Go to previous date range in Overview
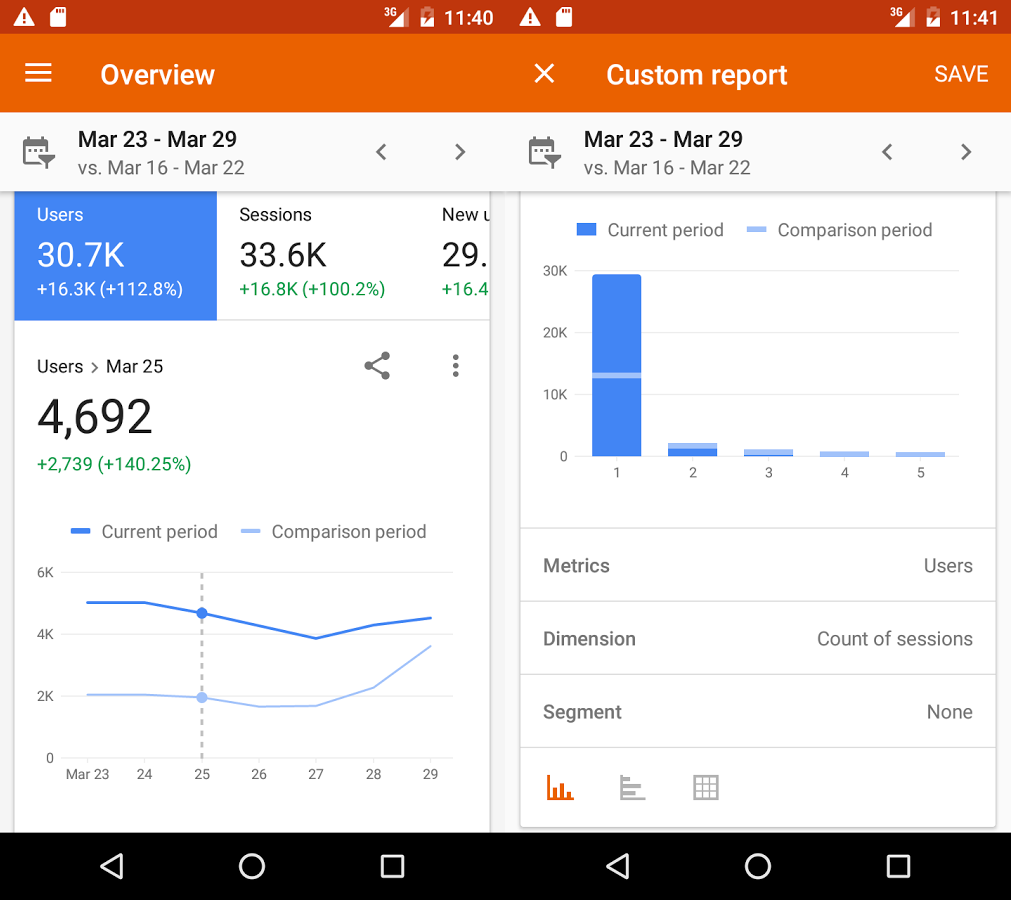The image size is (1011, 900). [381, 152]
